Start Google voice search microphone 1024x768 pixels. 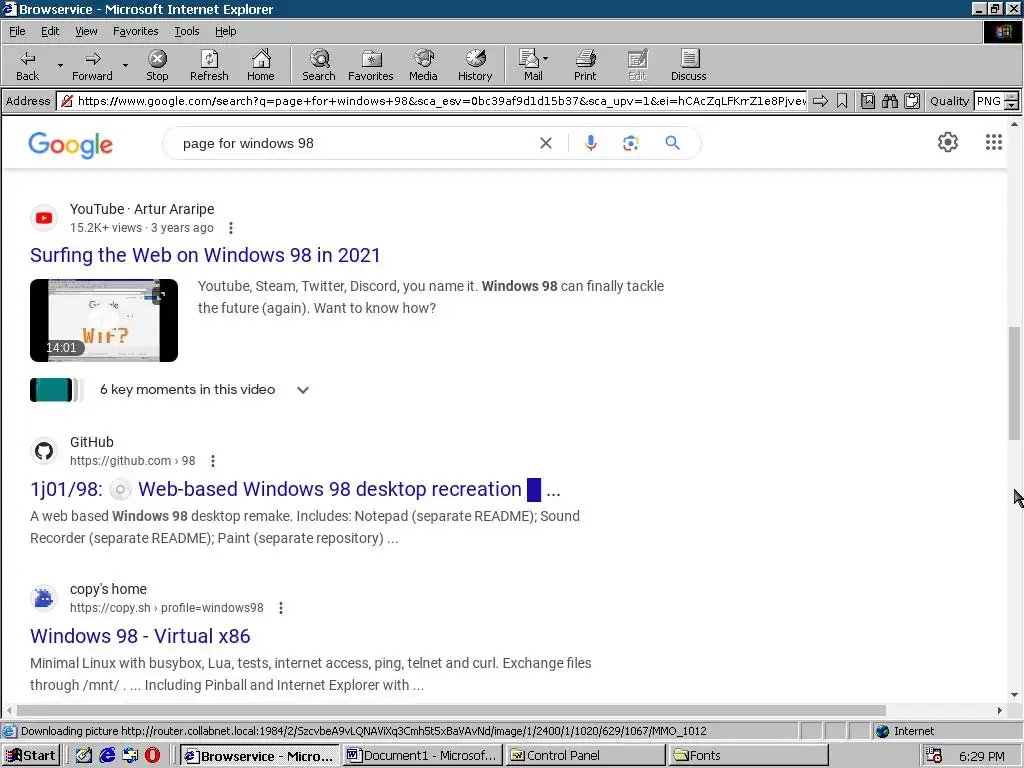pos(590,143)
